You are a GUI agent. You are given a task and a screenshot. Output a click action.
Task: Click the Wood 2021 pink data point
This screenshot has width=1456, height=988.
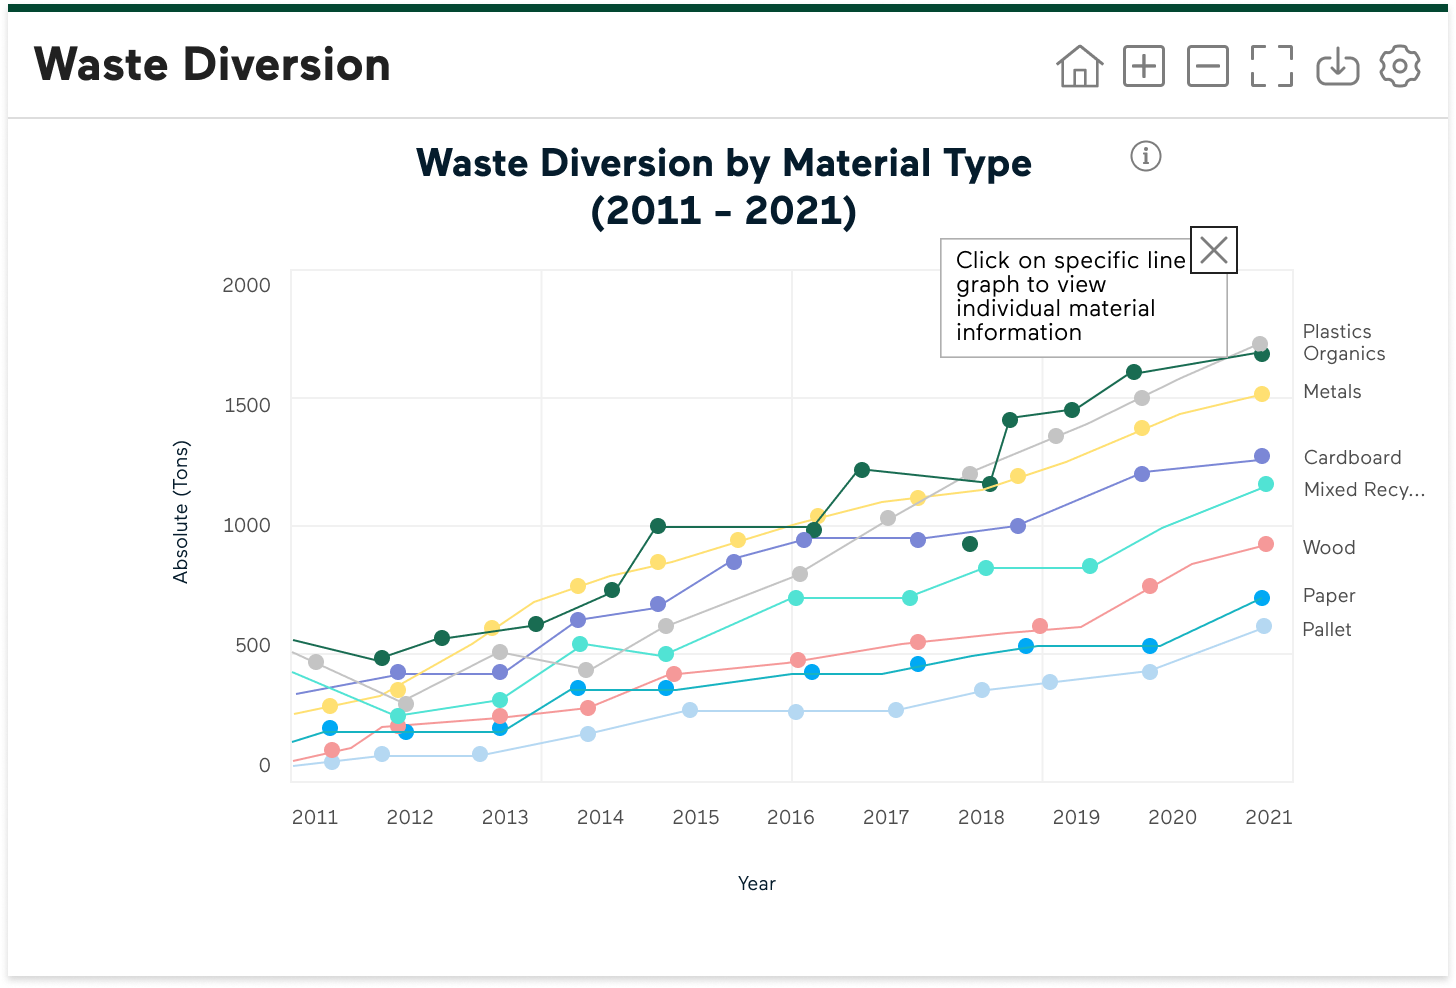1266,544
